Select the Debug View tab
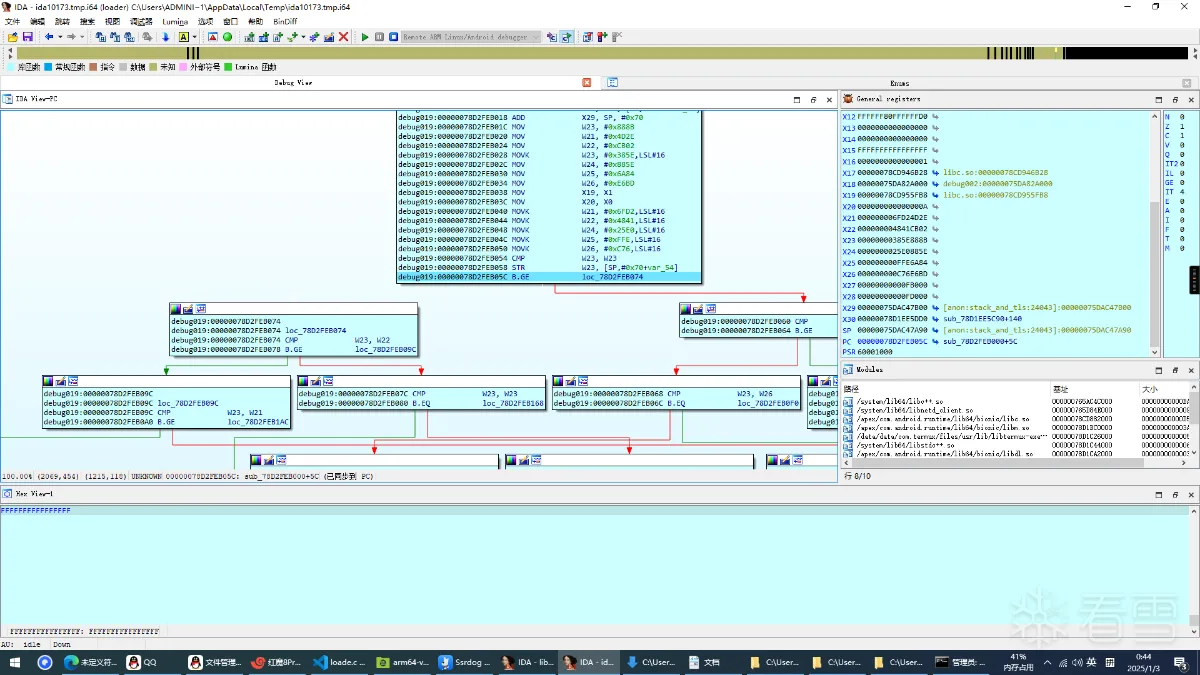The image size is (1200, 675). tap(293, 82)
